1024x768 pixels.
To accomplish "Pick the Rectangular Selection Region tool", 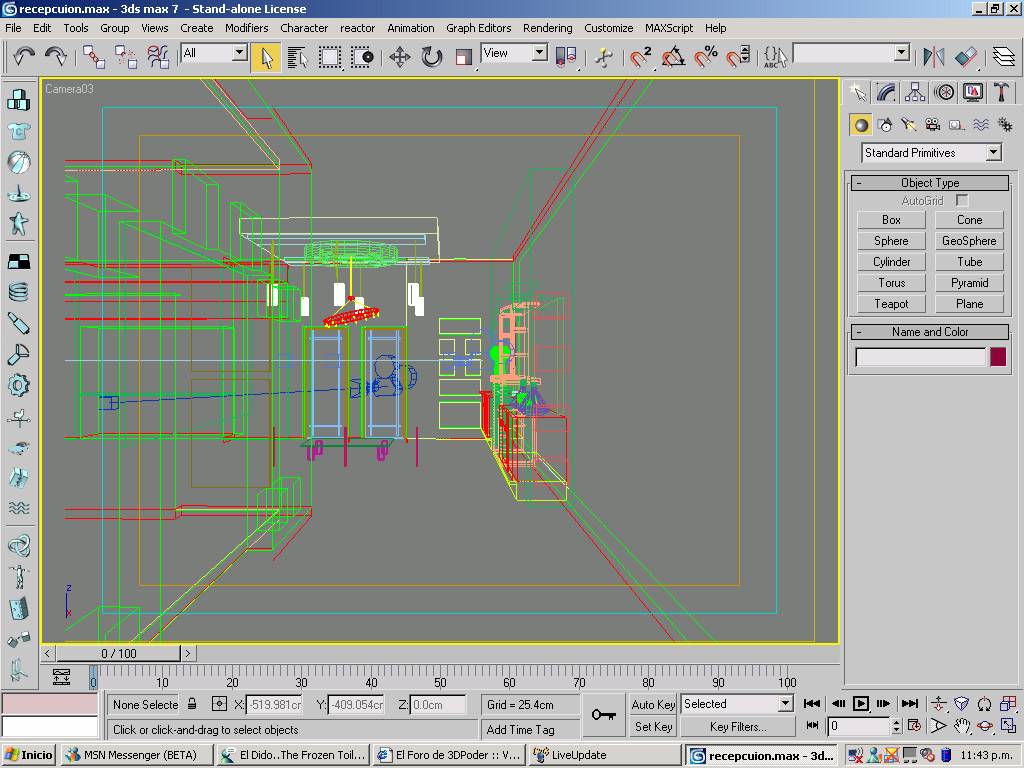I will point(330,57).
